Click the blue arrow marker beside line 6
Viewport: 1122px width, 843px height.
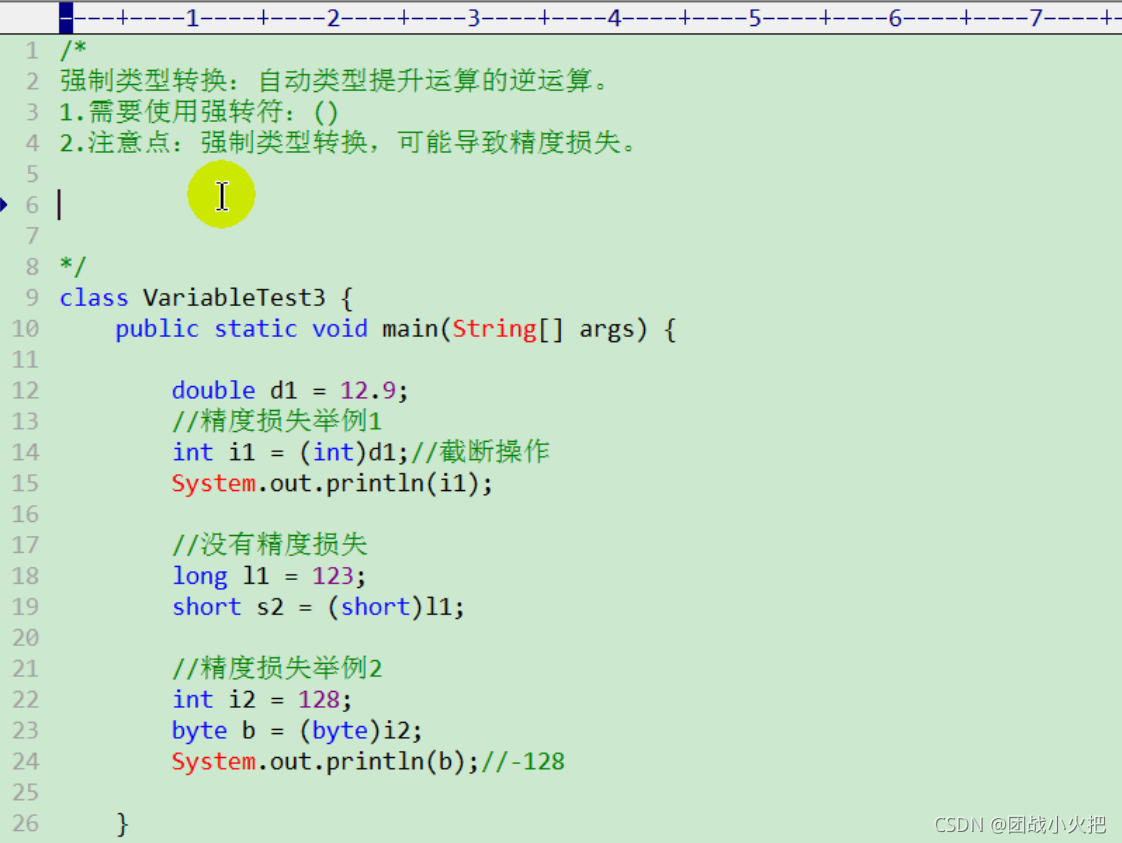pyautogui.click(x=7, y=204)
